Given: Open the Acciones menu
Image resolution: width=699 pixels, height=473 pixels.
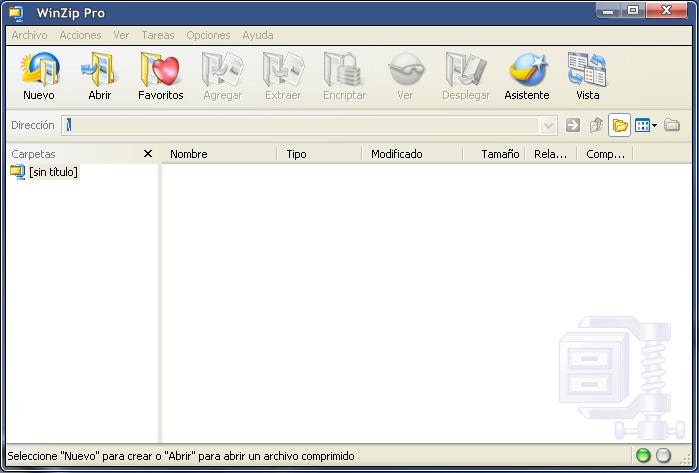Looking at the screenshot, I should pos(80,35).
